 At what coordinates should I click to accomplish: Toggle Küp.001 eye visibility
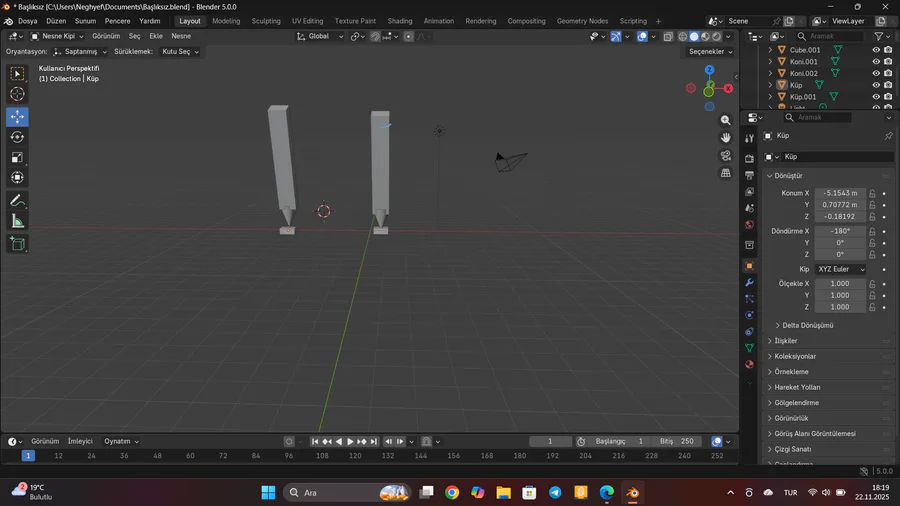pyautogui.click(x=876, y=96)
